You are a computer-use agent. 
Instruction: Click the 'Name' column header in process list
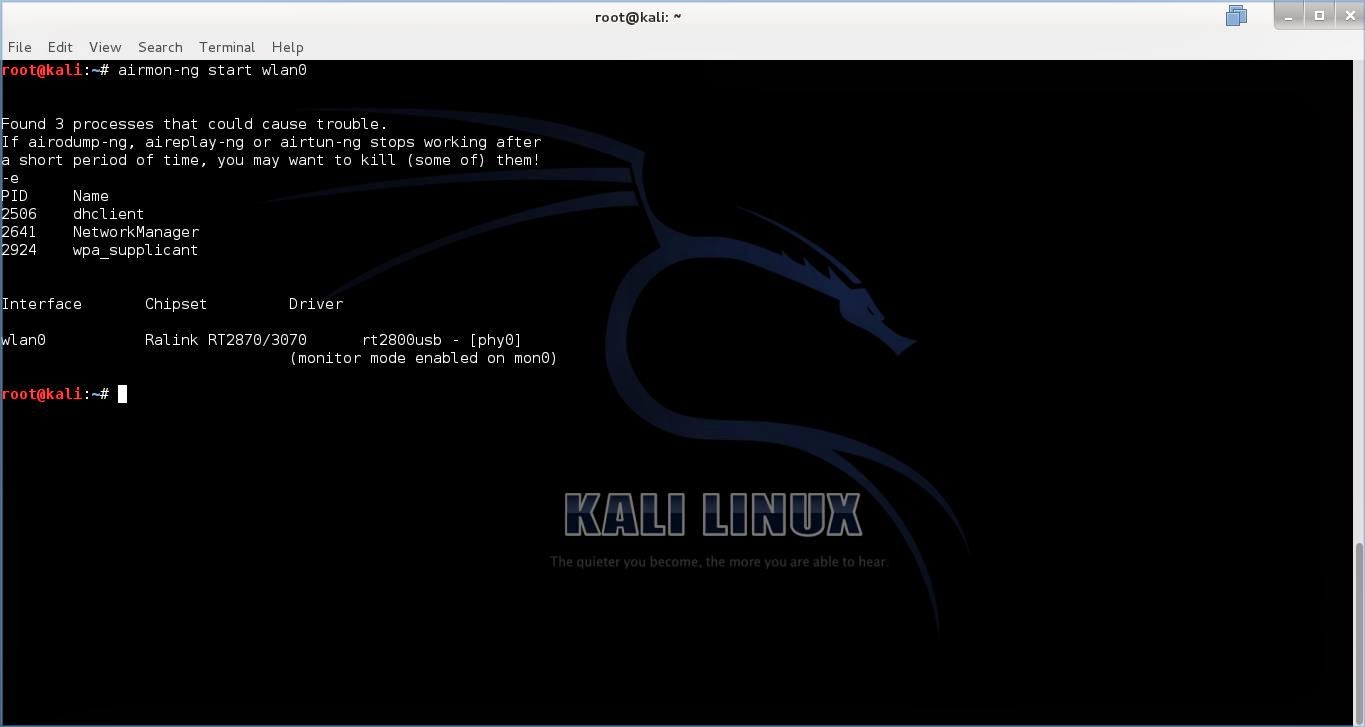coord(91,196)
